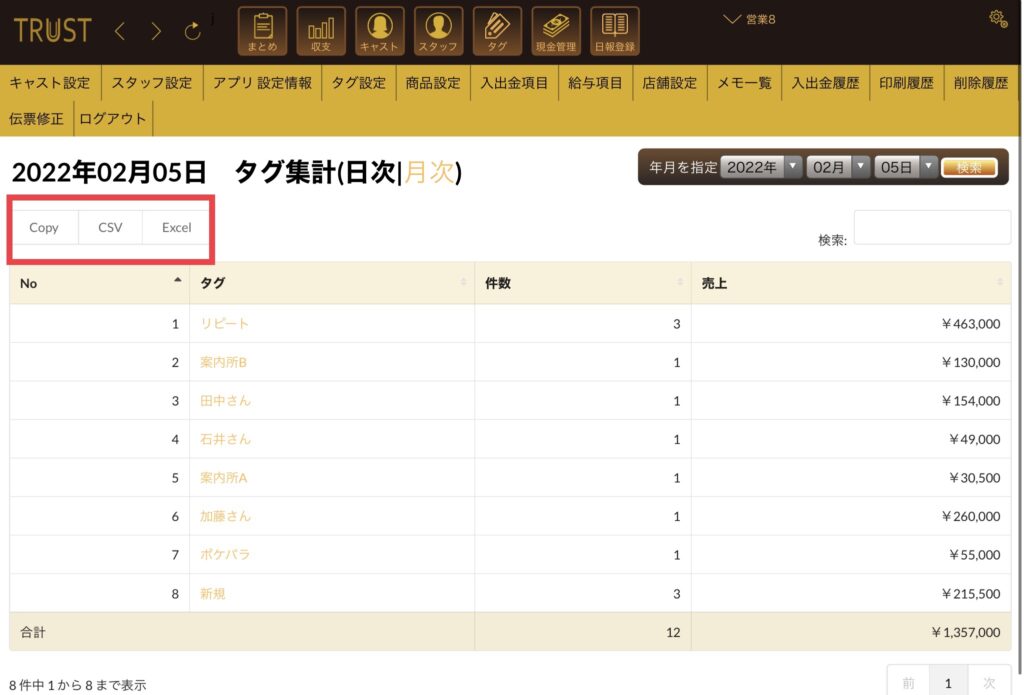
Task: Expand the 05日 day dropdown
Action: tap(904, 168)
